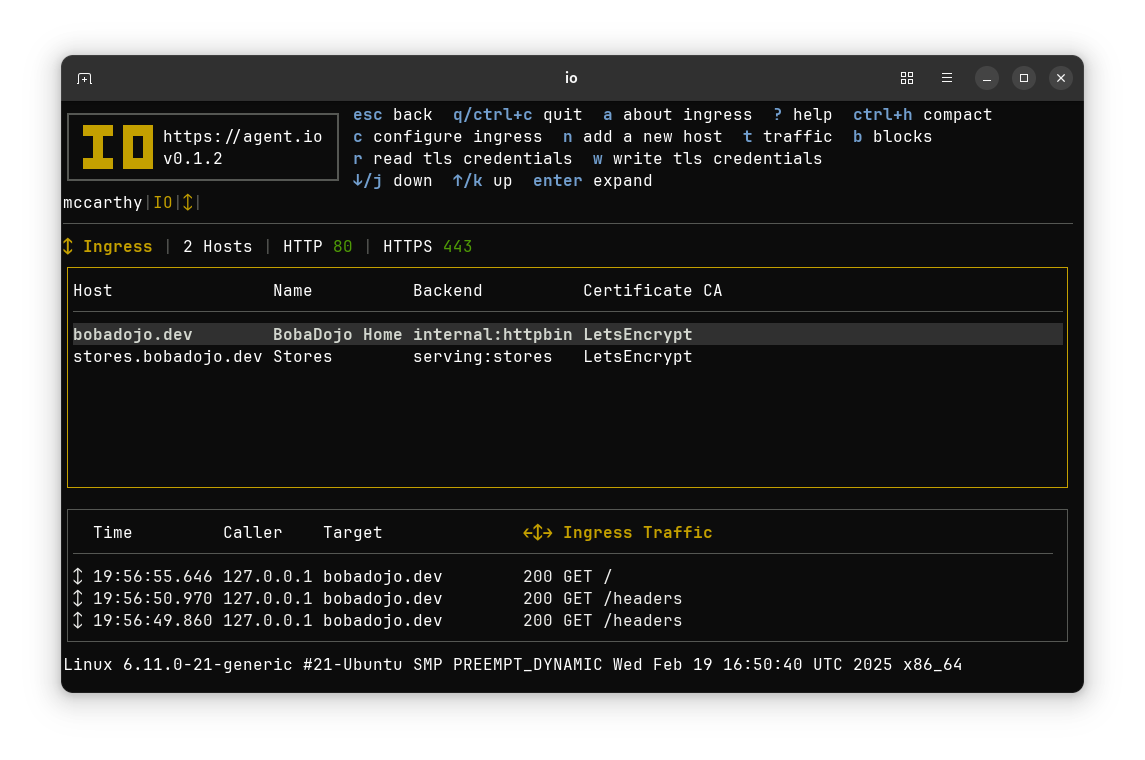
Task: Click the Name column header
Action: point(293,291)
